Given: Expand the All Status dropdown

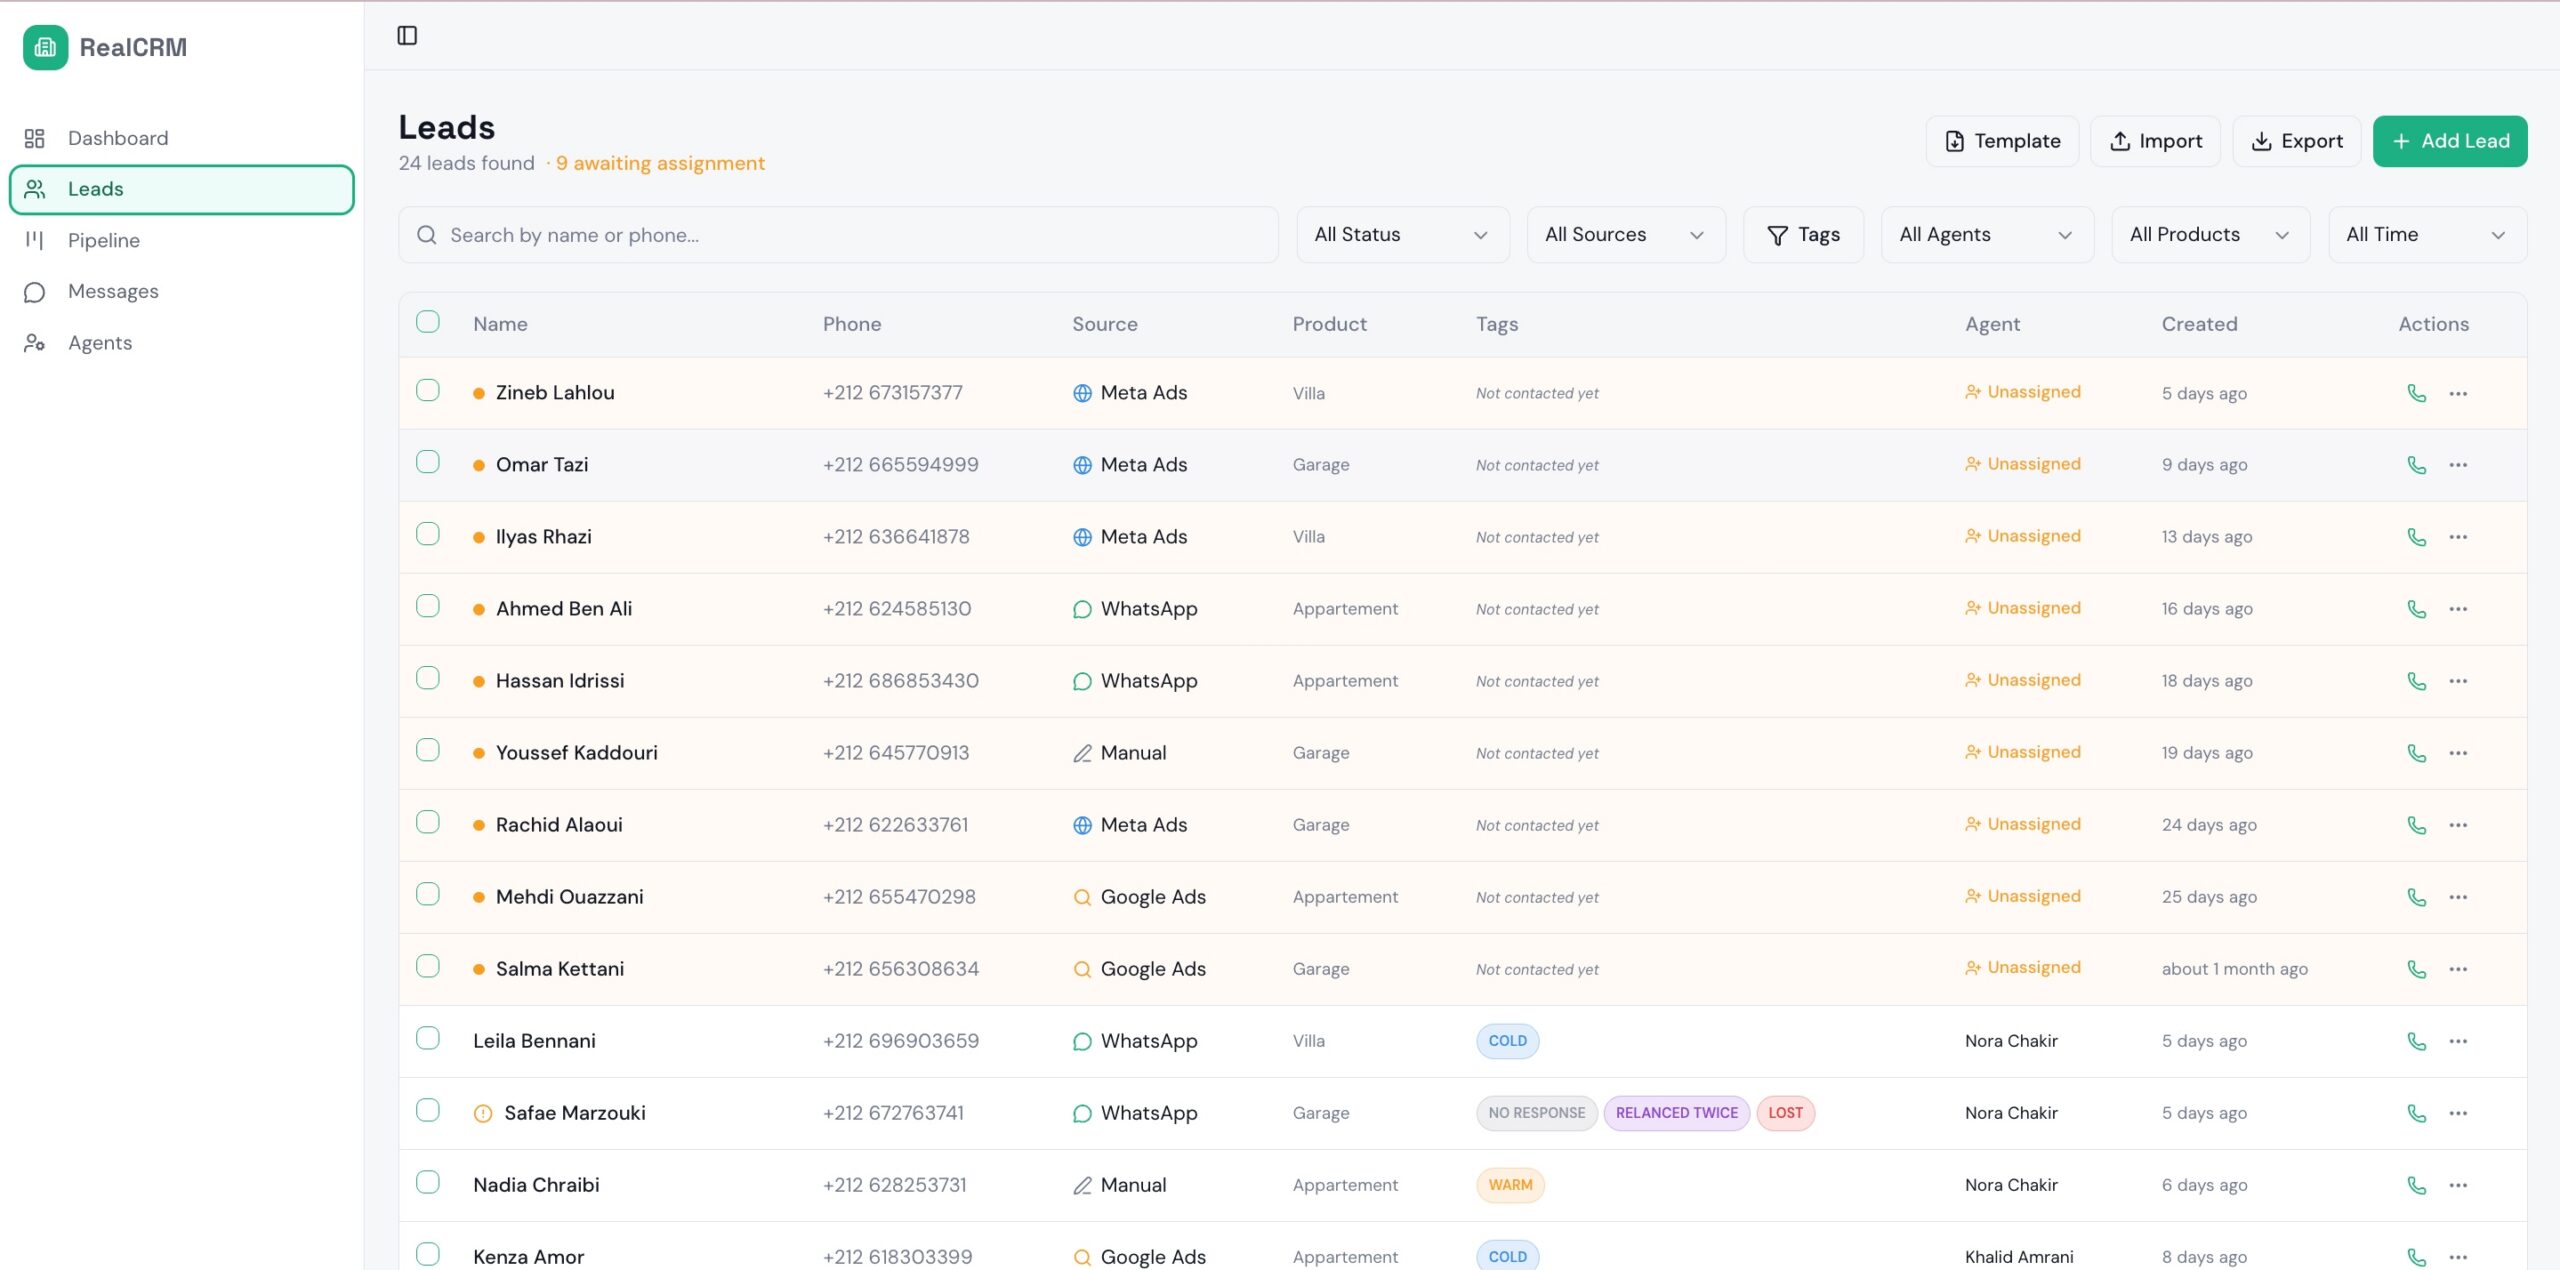Looking at the screenshot, I should [1403, 235].
